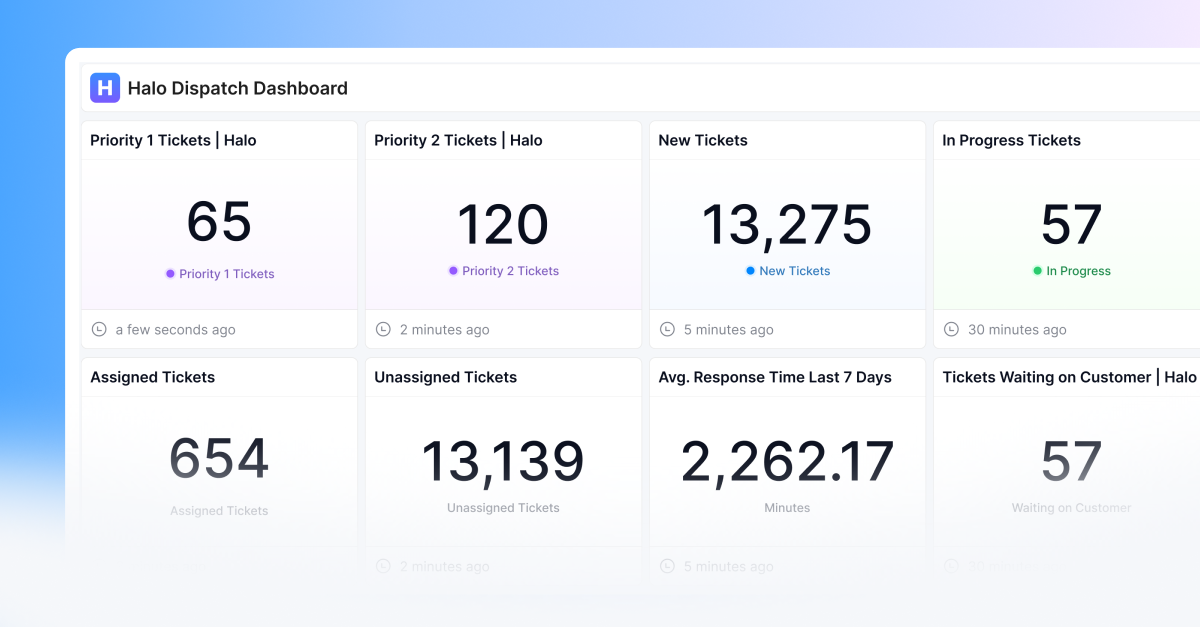Viewport: 1200px width, 627px height.
Task: Click the purple dot next to Priority 2 Tickets legend
Action: 453,270
